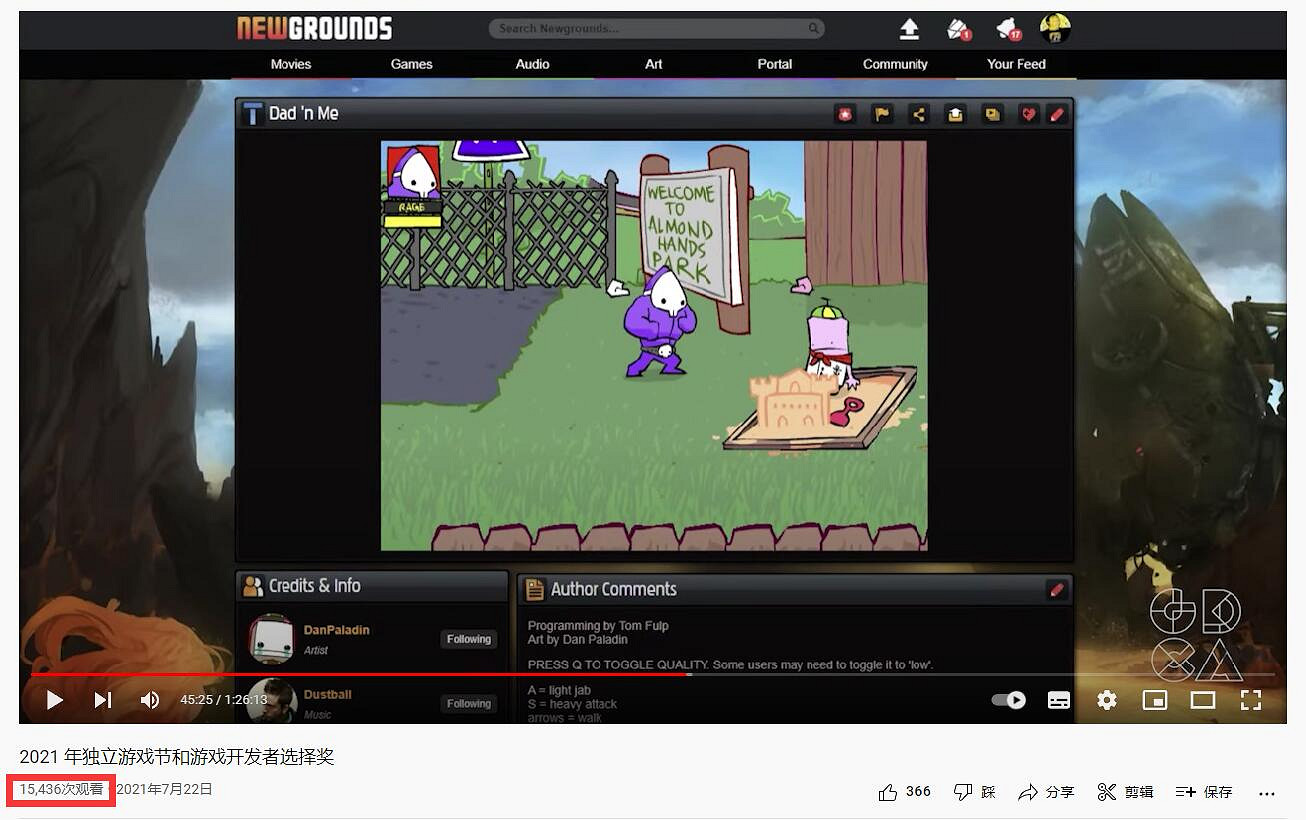Click the pencil edit icon on the game toolbar

tap(1057, 114)
